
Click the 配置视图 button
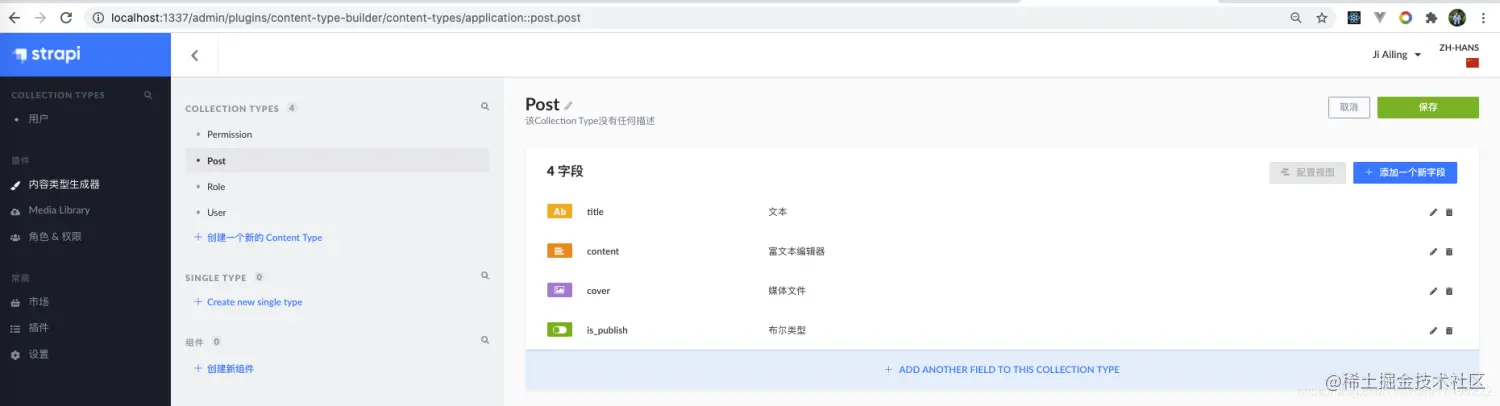pyautogui.click(x=1308, y=173)
